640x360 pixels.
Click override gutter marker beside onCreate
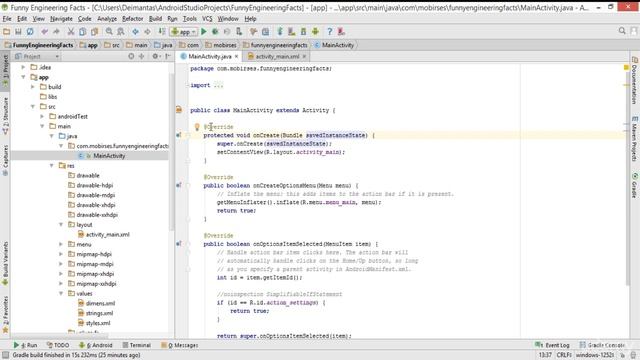click(x=178, y=135)
